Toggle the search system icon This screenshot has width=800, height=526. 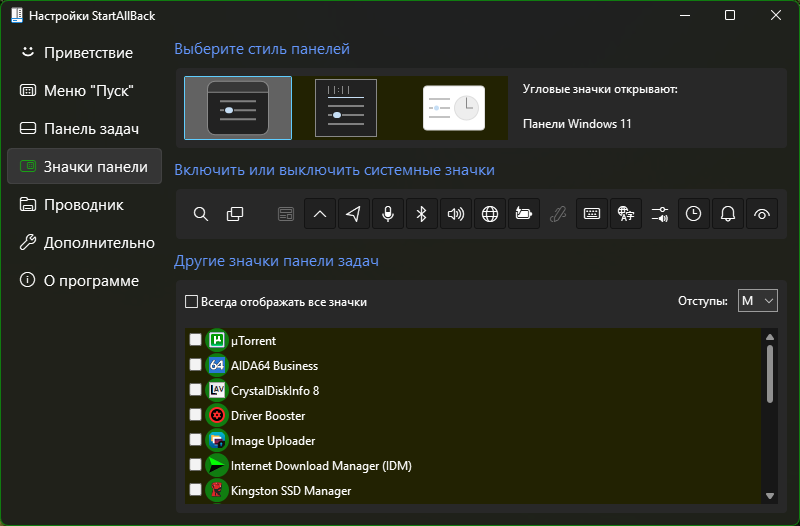point(201,214)
